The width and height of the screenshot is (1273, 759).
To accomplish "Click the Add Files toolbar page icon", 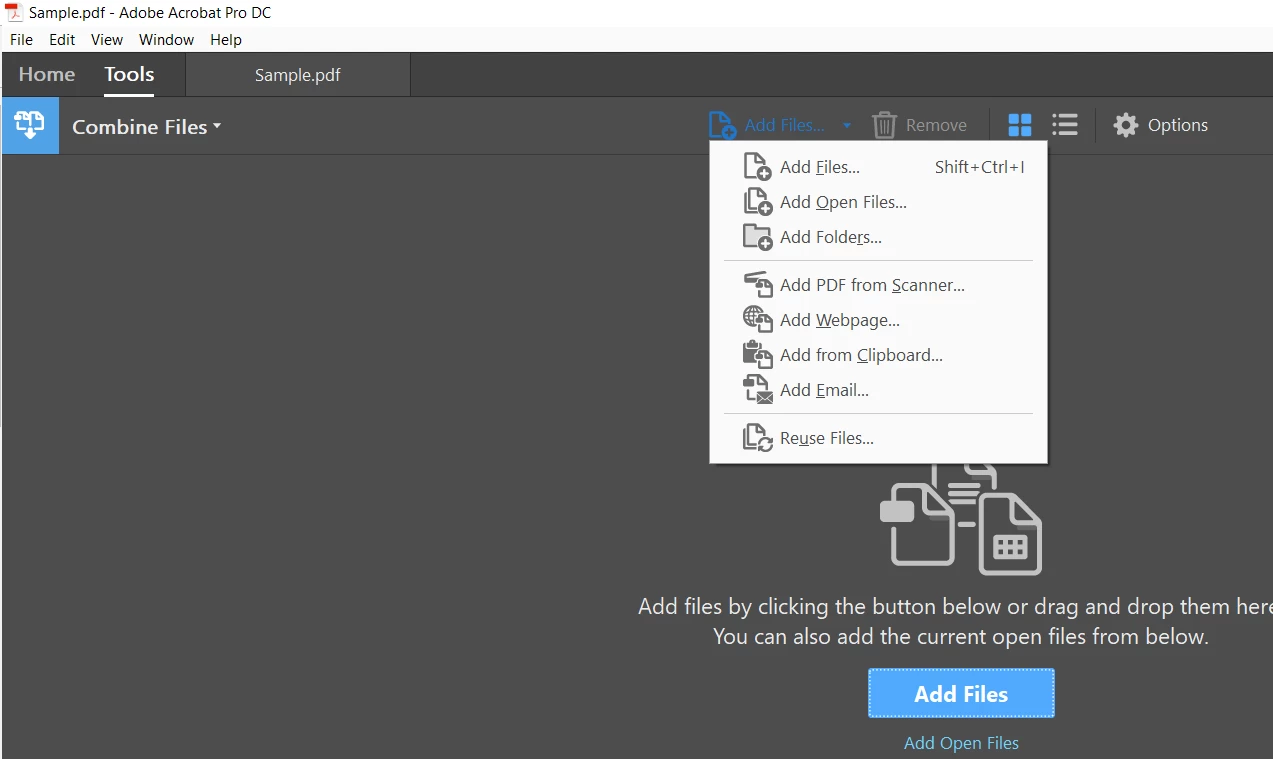I will pyautogui.click(x=722, y=125).
